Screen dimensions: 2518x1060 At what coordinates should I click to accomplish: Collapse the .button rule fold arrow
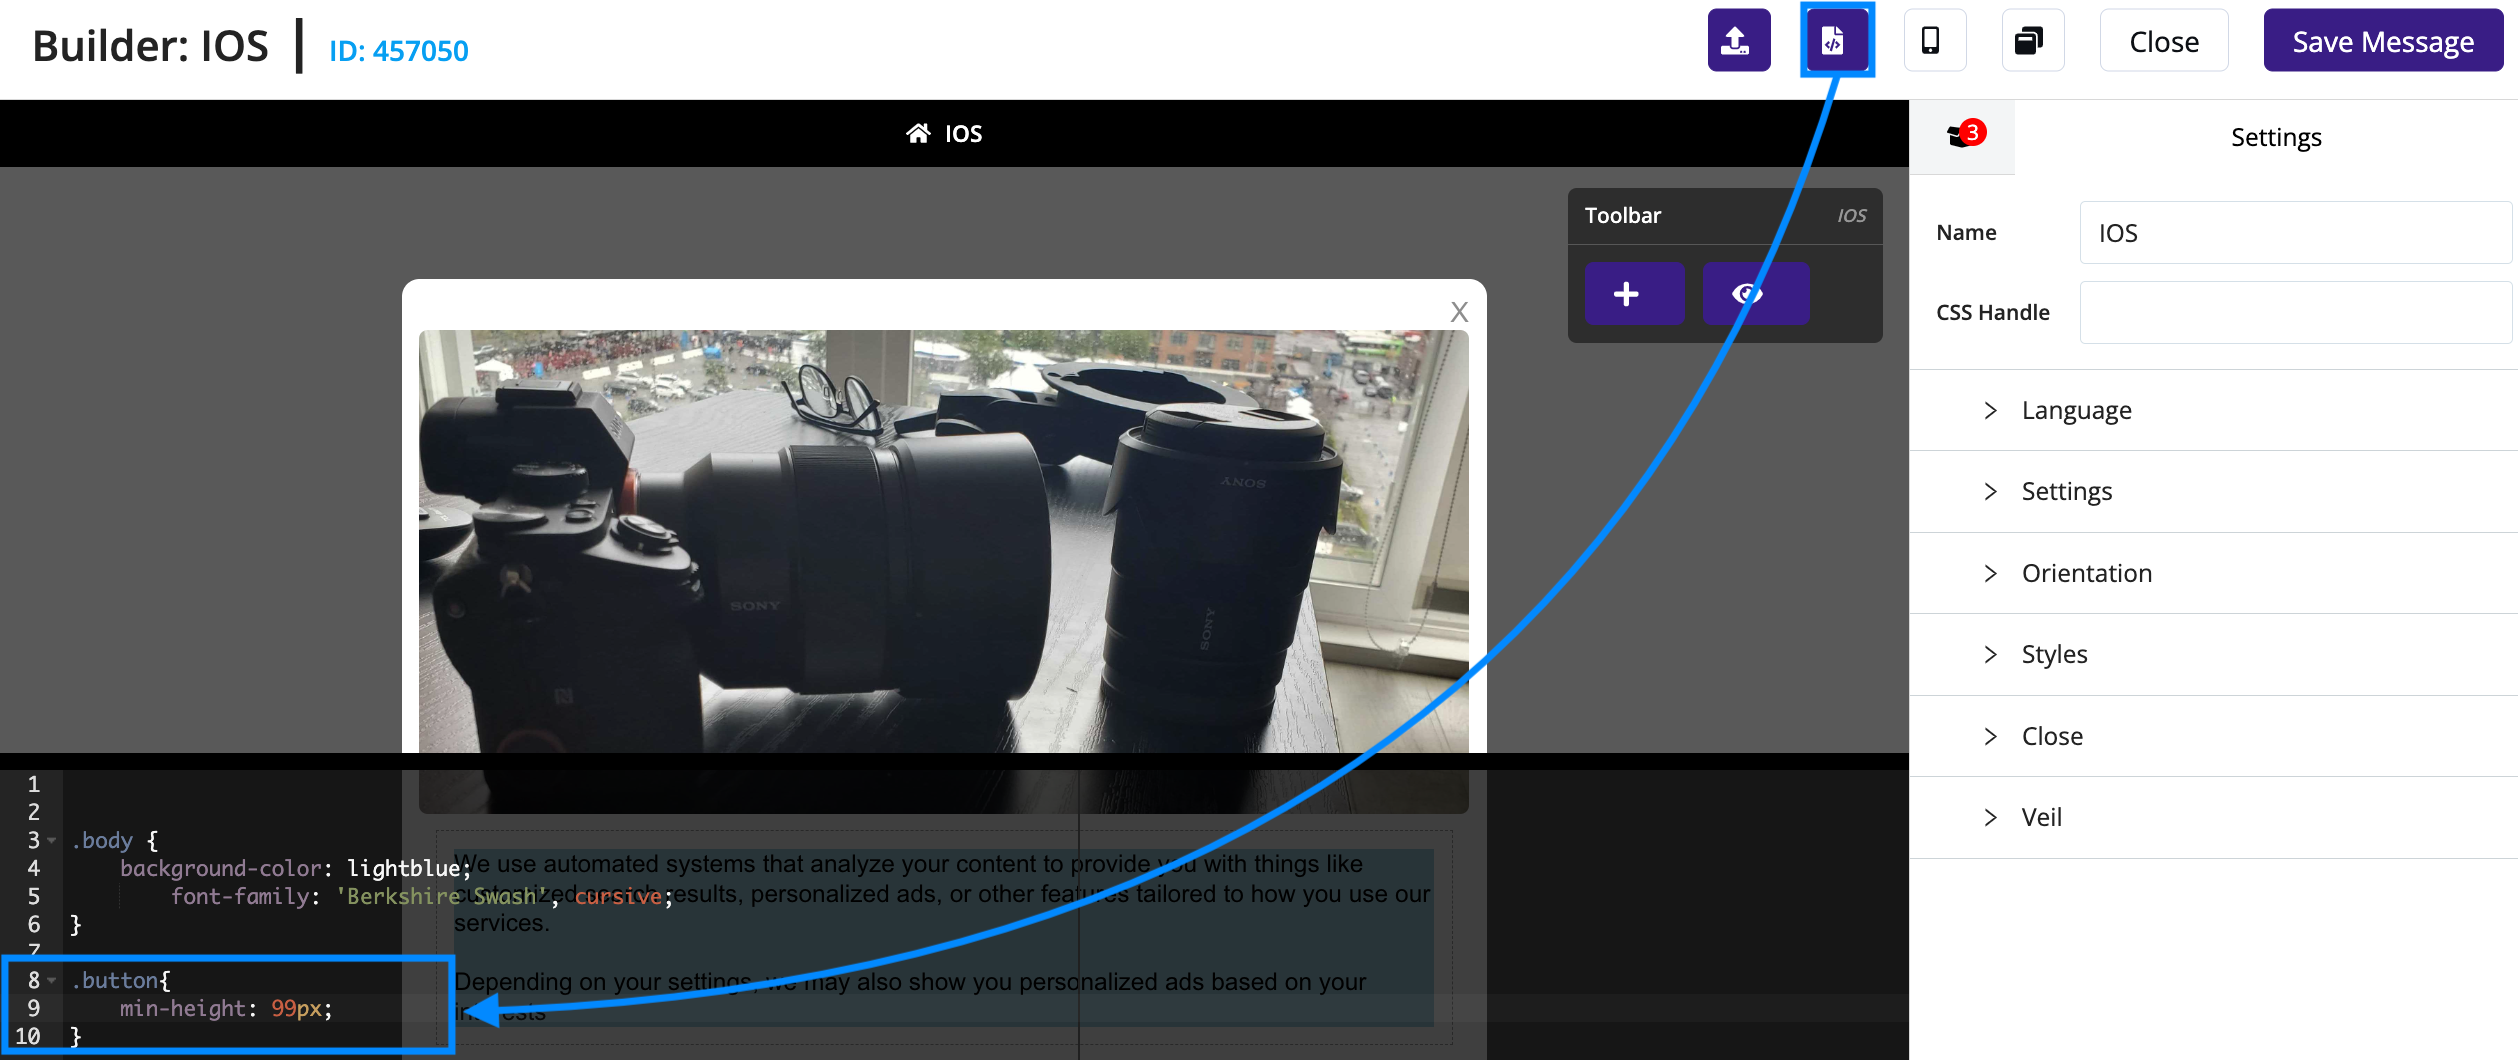click(x=52, y=980)
